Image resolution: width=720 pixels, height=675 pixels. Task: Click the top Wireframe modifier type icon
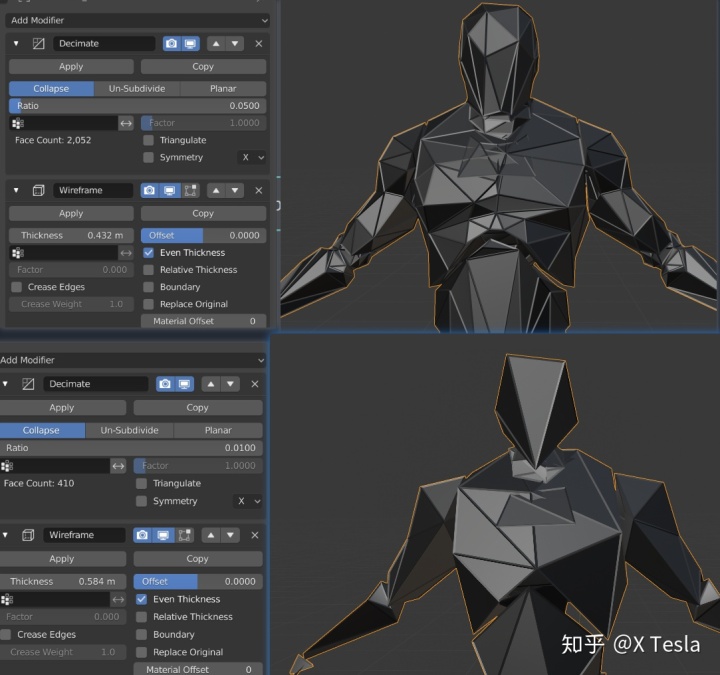pyautogui.click(x=39, y=191)
